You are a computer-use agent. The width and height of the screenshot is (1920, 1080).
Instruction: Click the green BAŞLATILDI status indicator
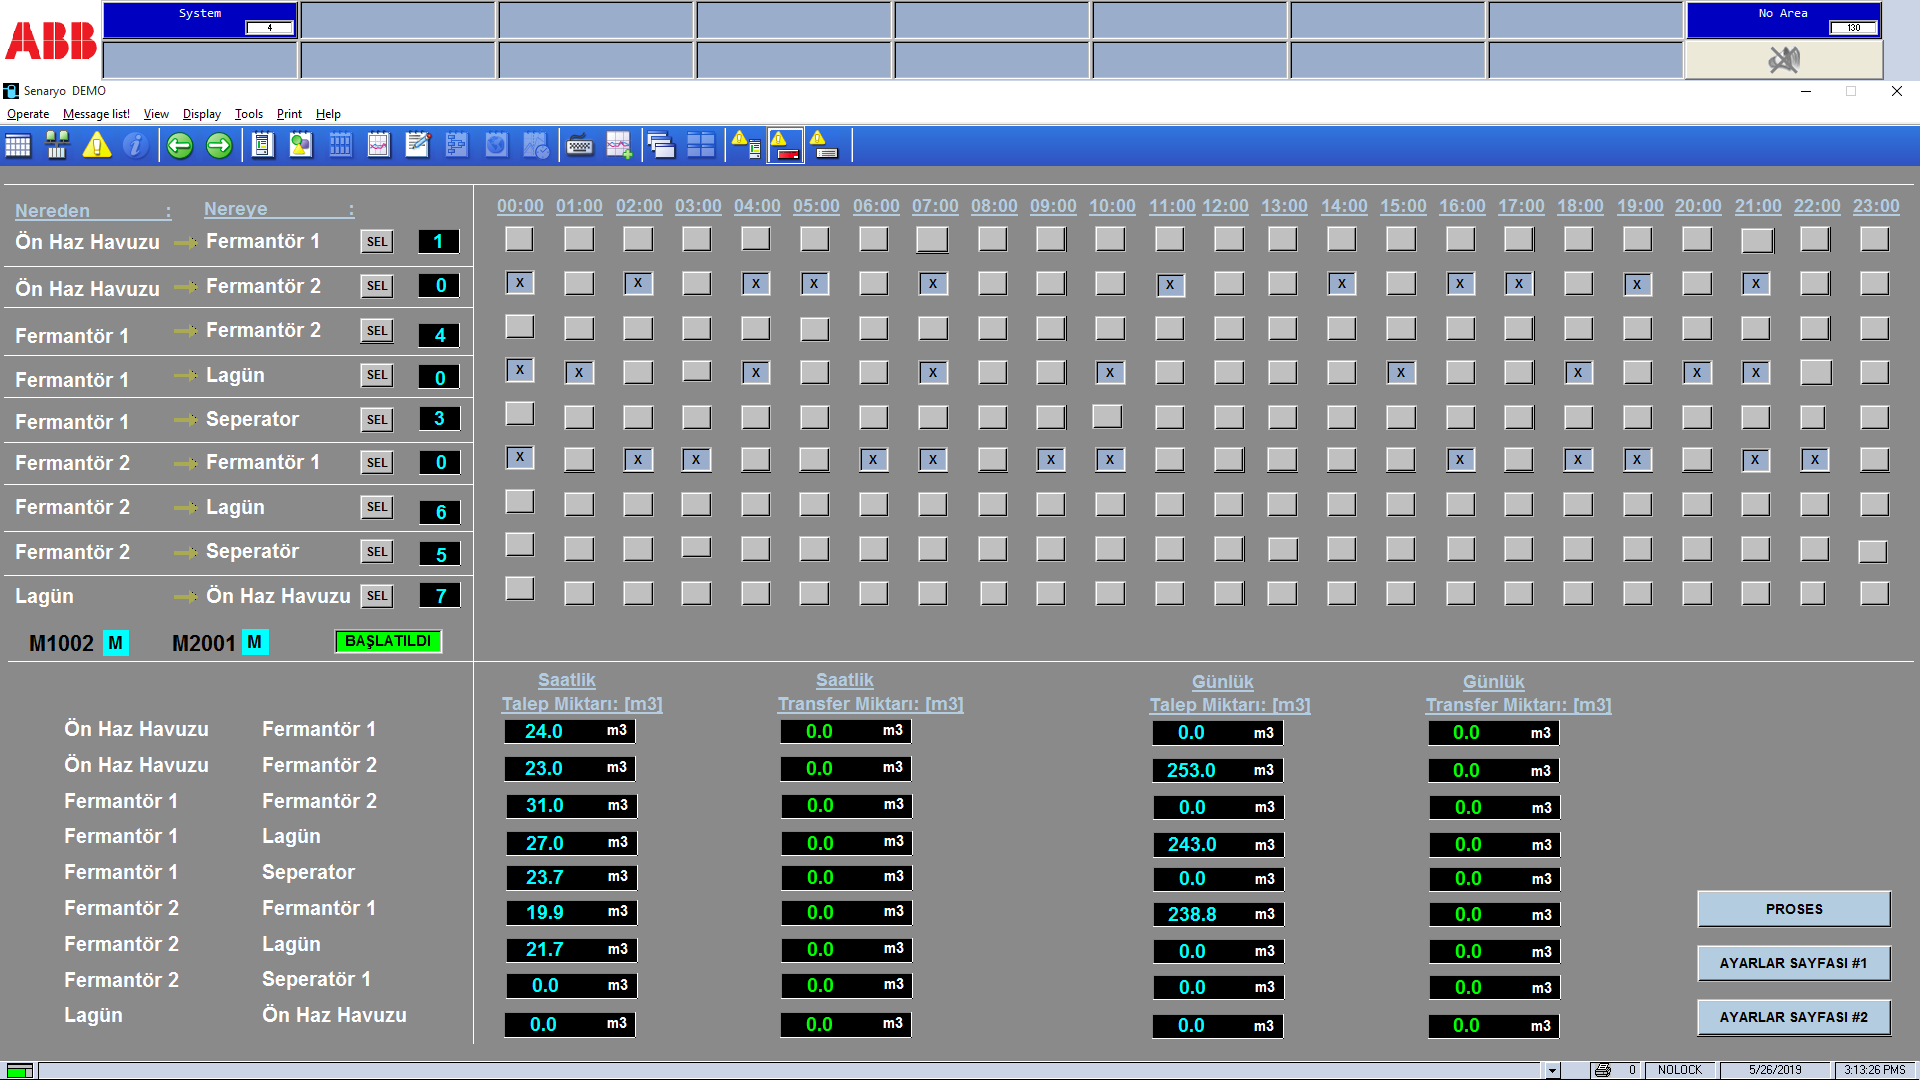[x=388, y=641]
